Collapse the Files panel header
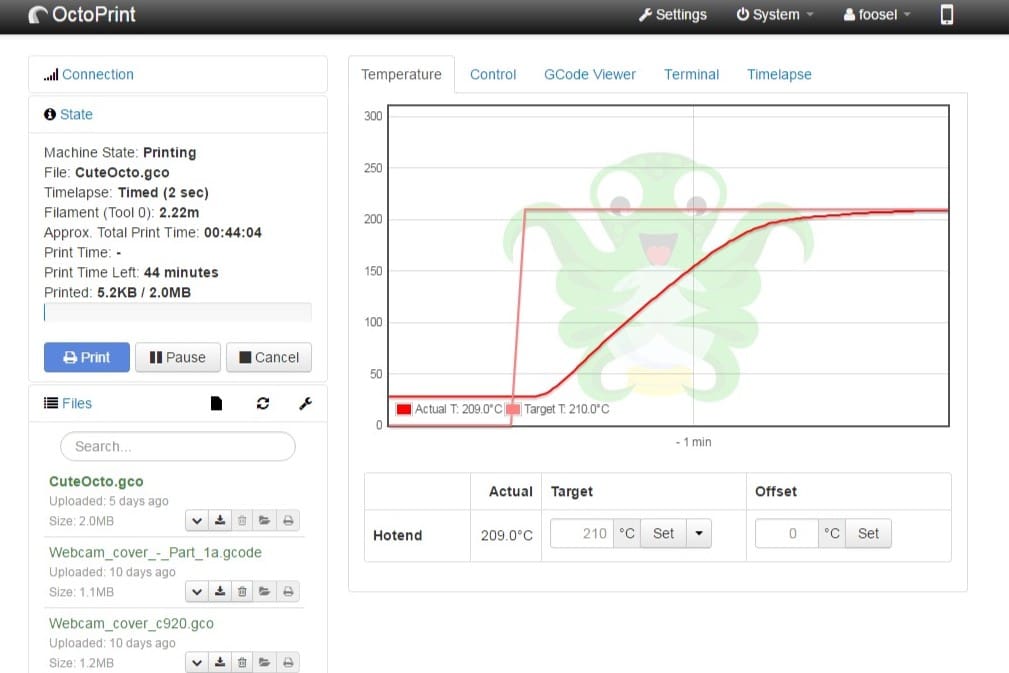The image size is (1009, 673). pyautogui.click(x=77, y=403)
